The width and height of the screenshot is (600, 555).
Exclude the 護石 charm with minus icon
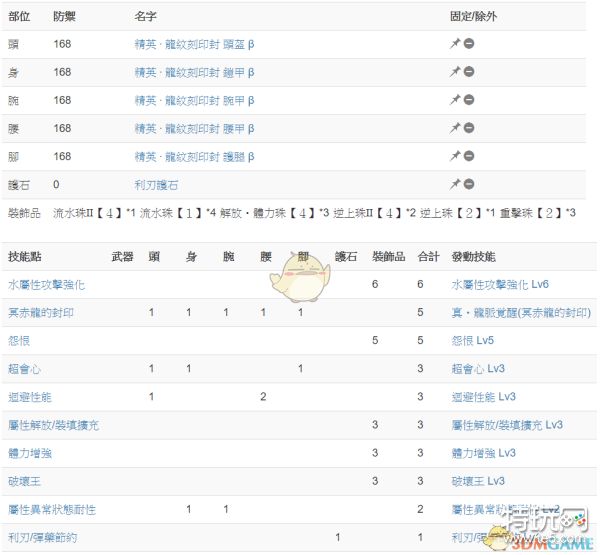(468, 184)
